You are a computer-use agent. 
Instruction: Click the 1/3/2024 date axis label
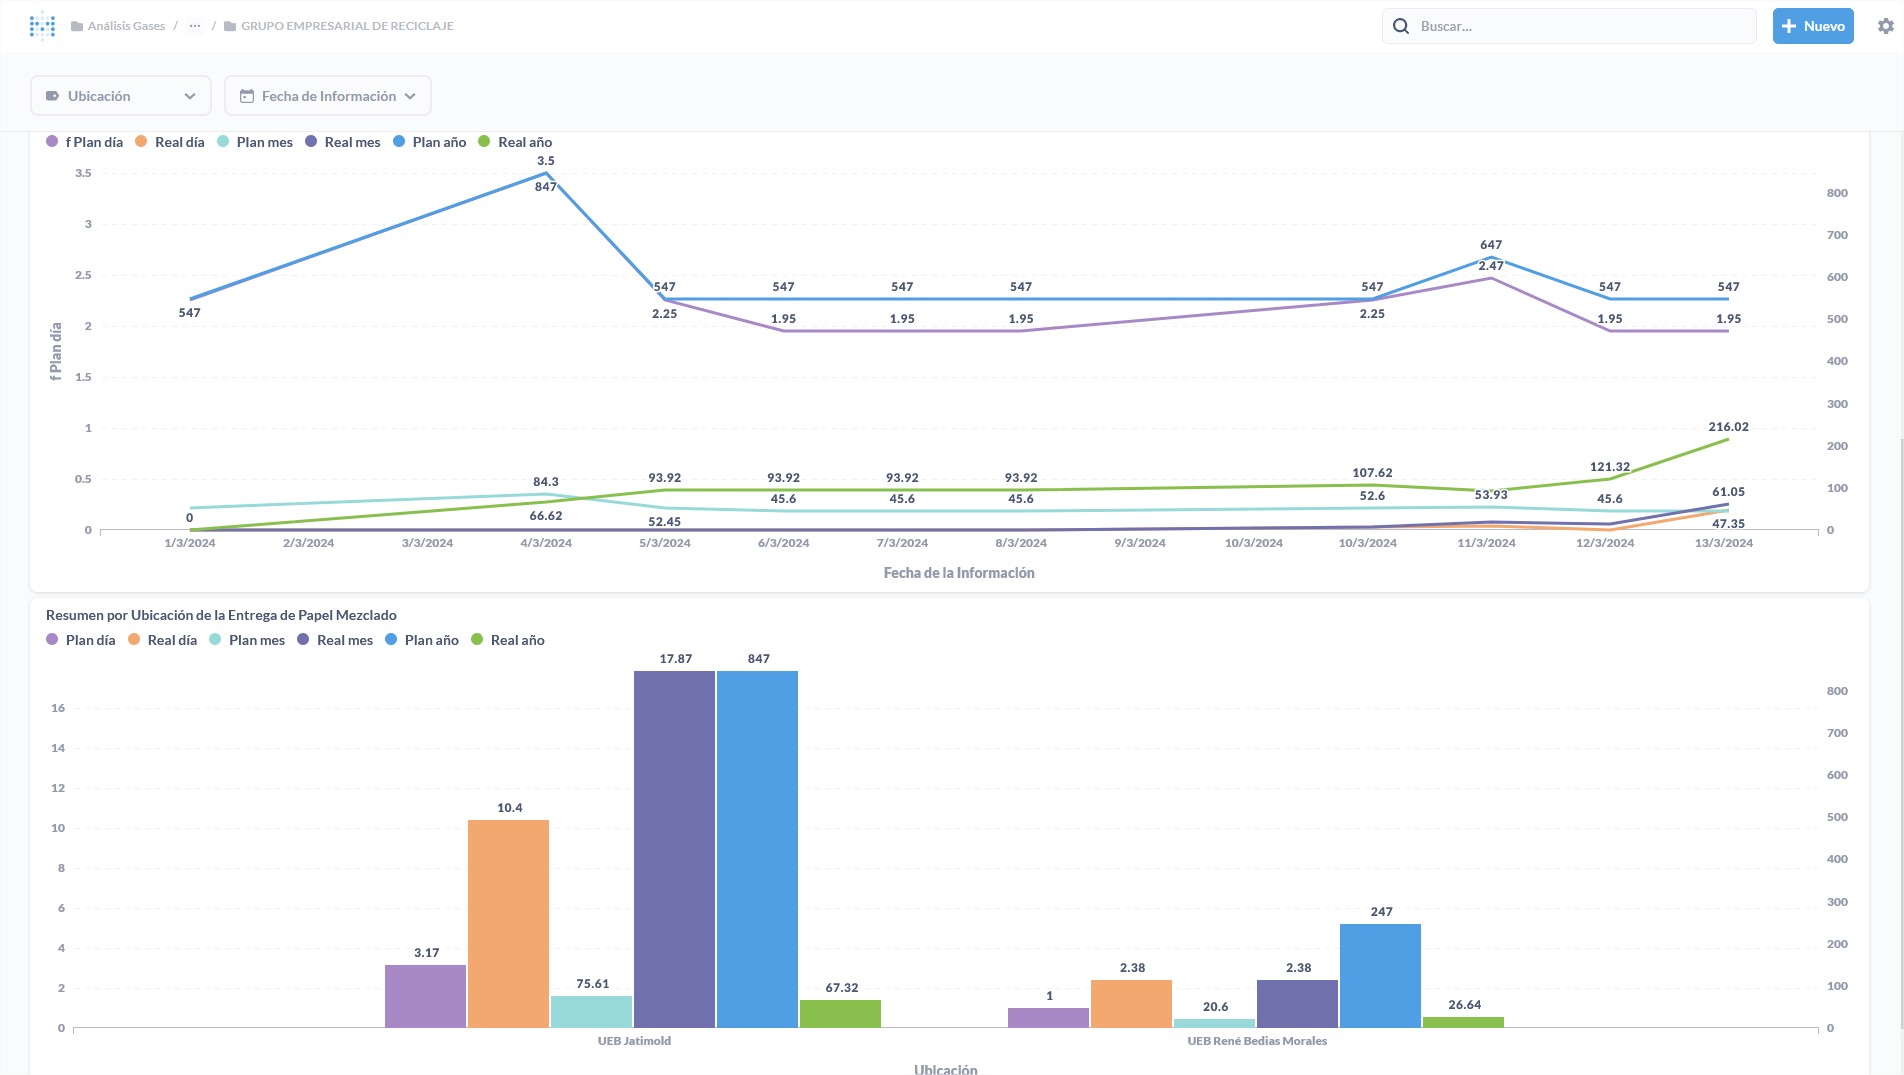pos(189,543)
